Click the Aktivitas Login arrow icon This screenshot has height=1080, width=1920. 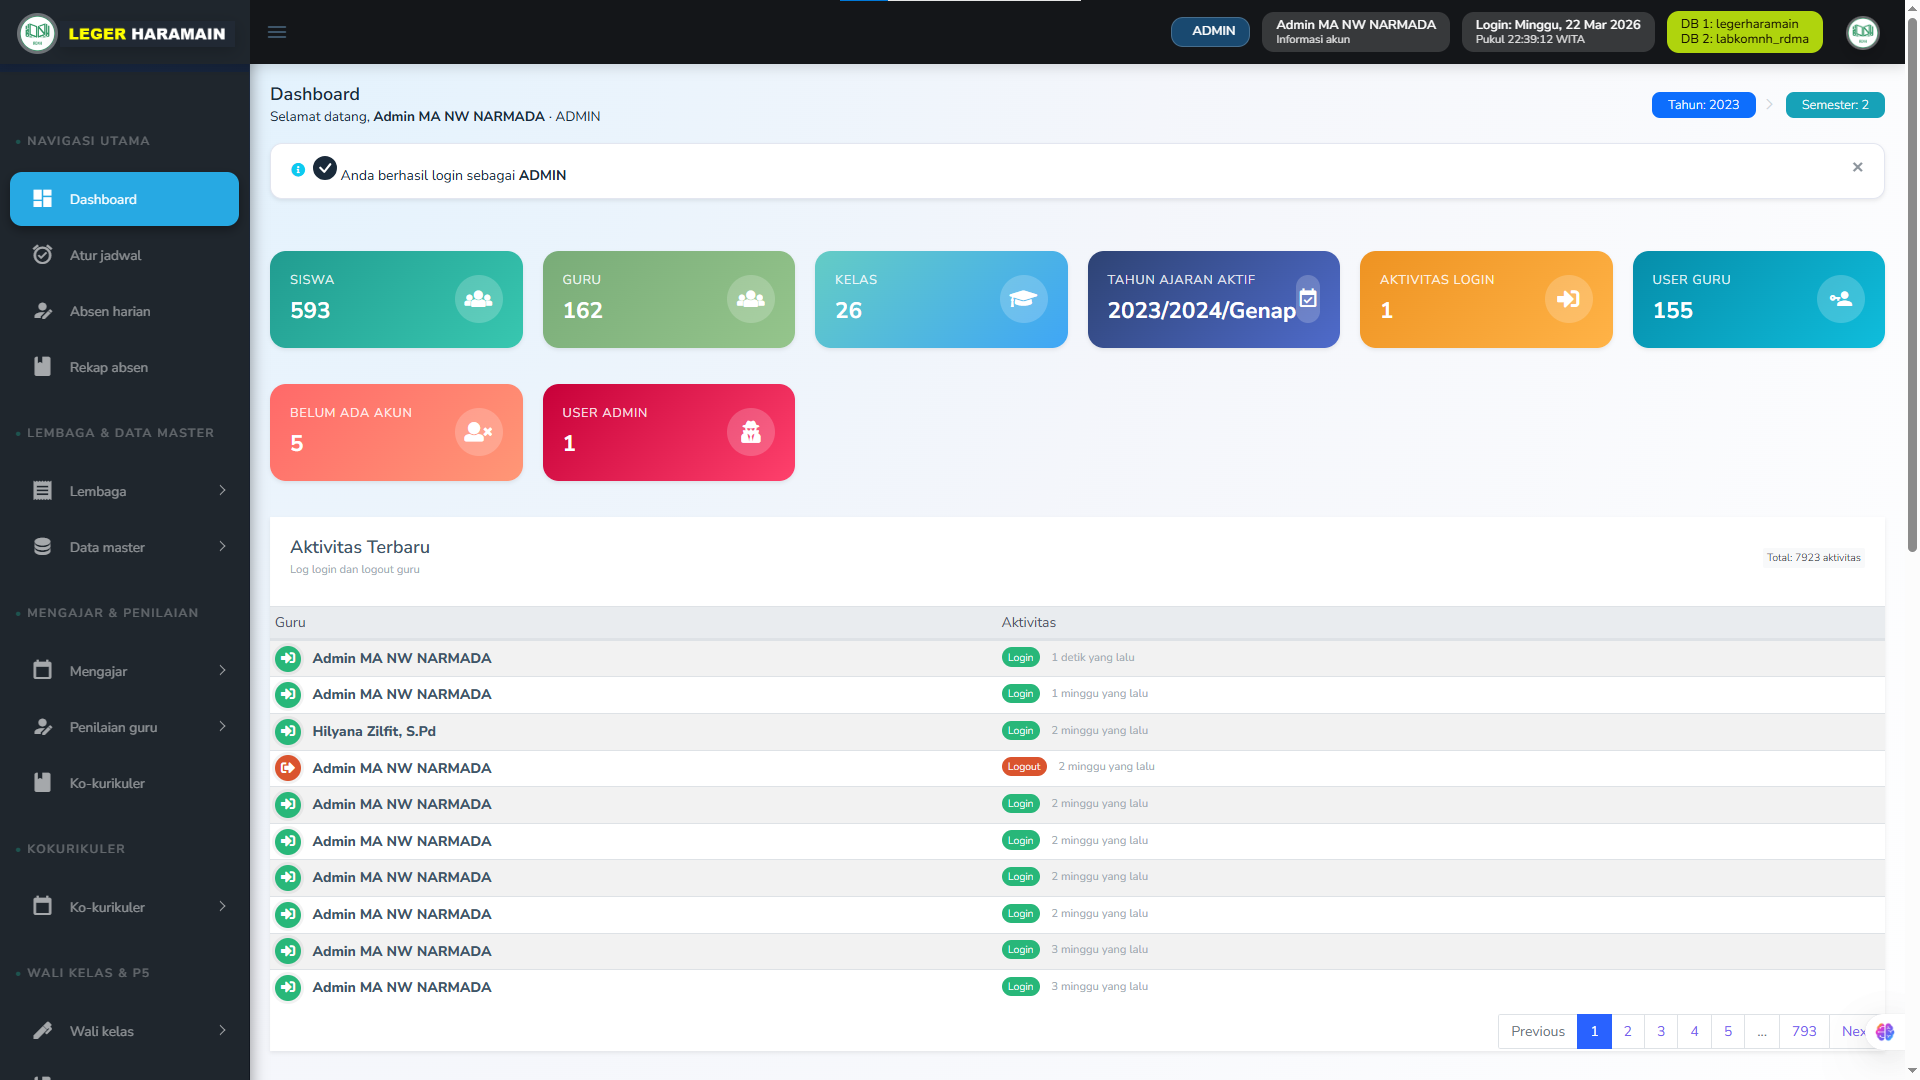1568,299
